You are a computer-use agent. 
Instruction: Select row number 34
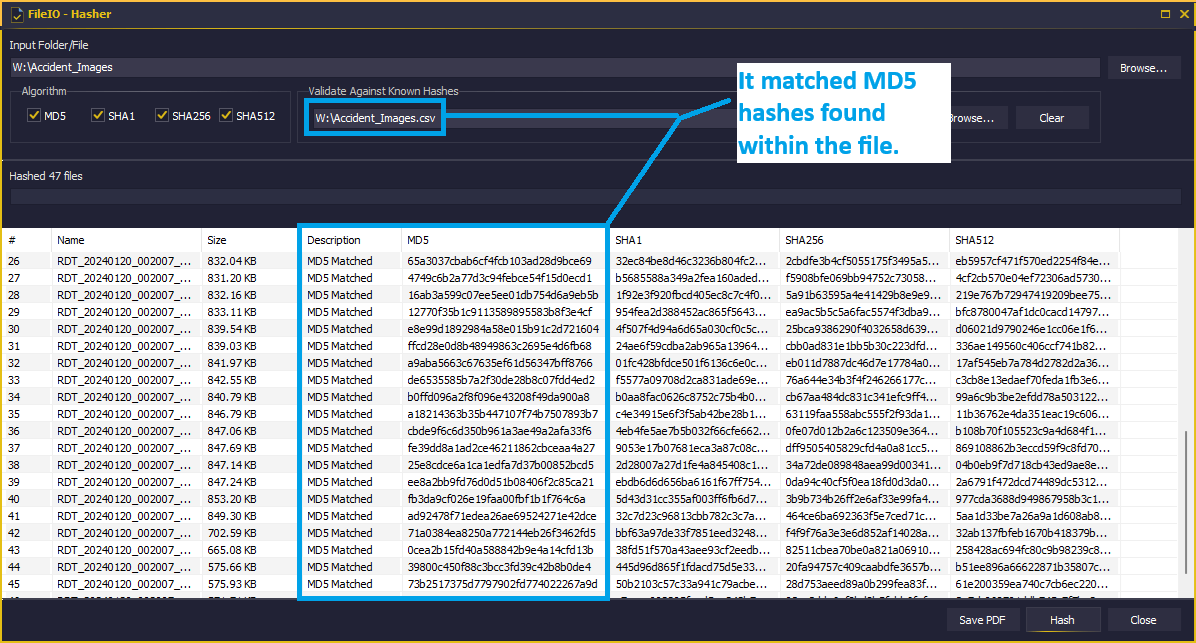click(x=14, y=397)
